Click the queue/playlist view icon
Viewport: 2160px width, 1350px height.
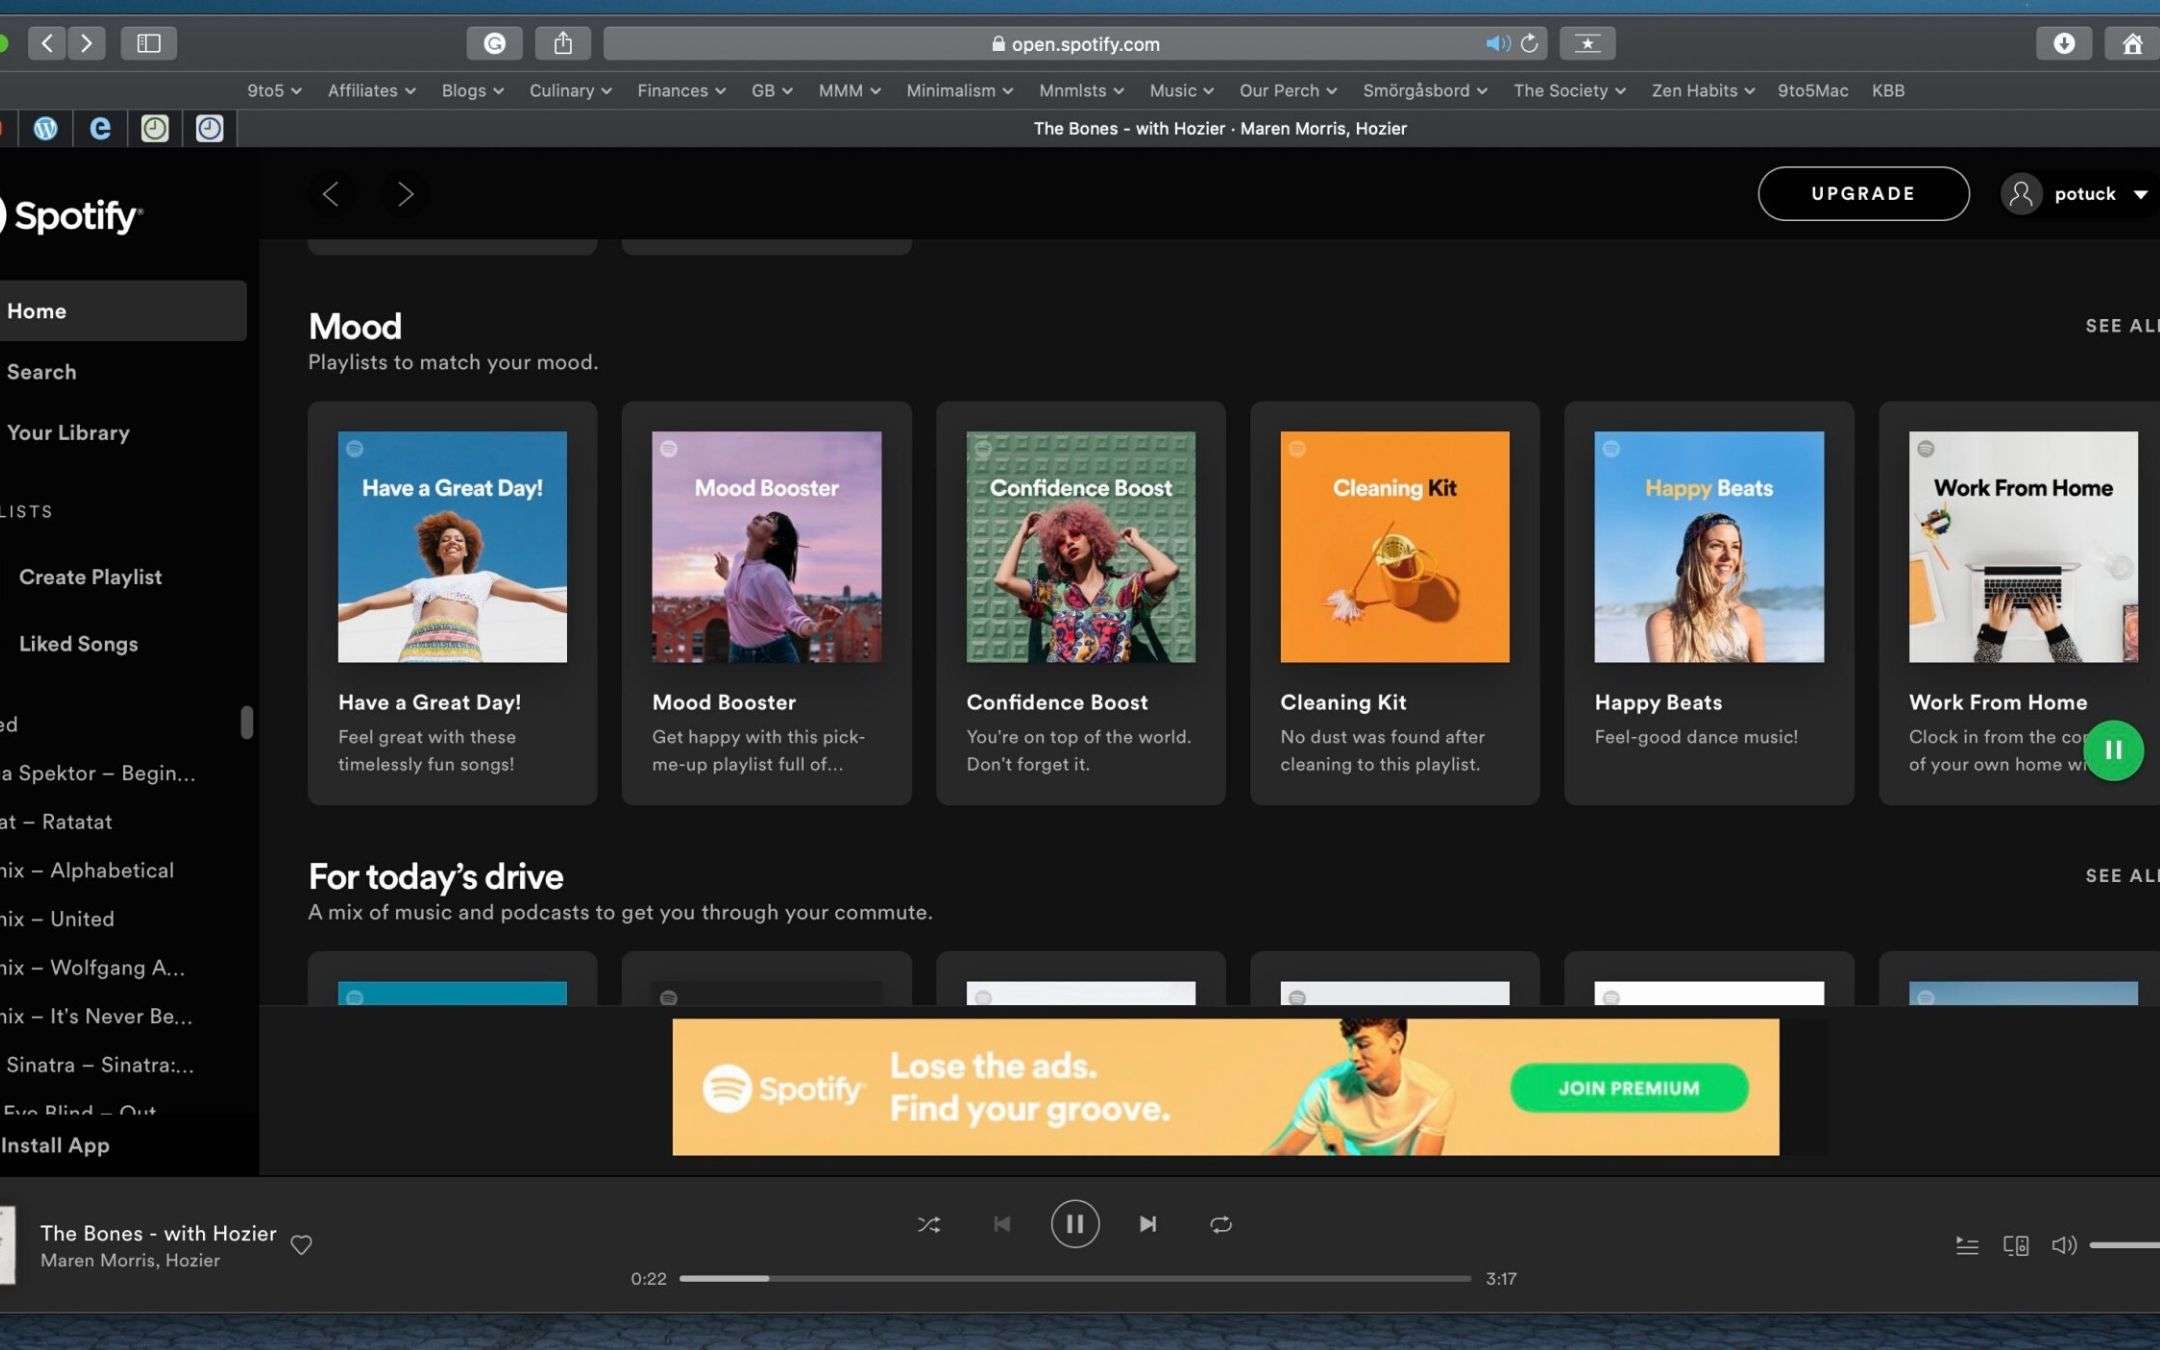1967,1244
